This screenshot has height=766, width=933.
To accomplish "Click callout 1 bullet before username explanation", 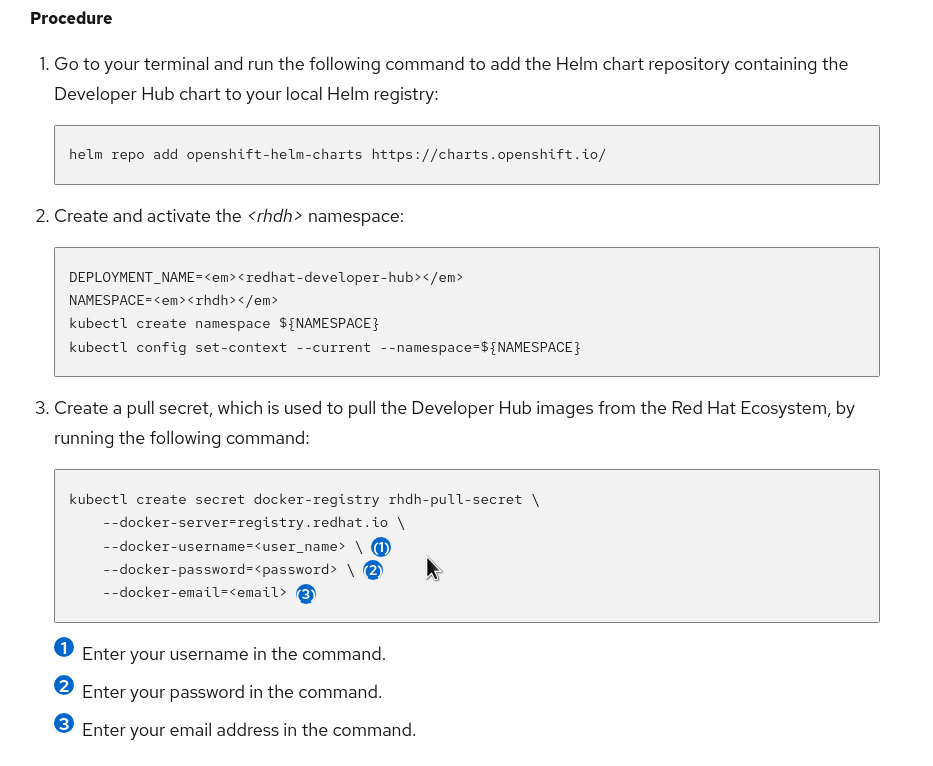I will [64, 647].
